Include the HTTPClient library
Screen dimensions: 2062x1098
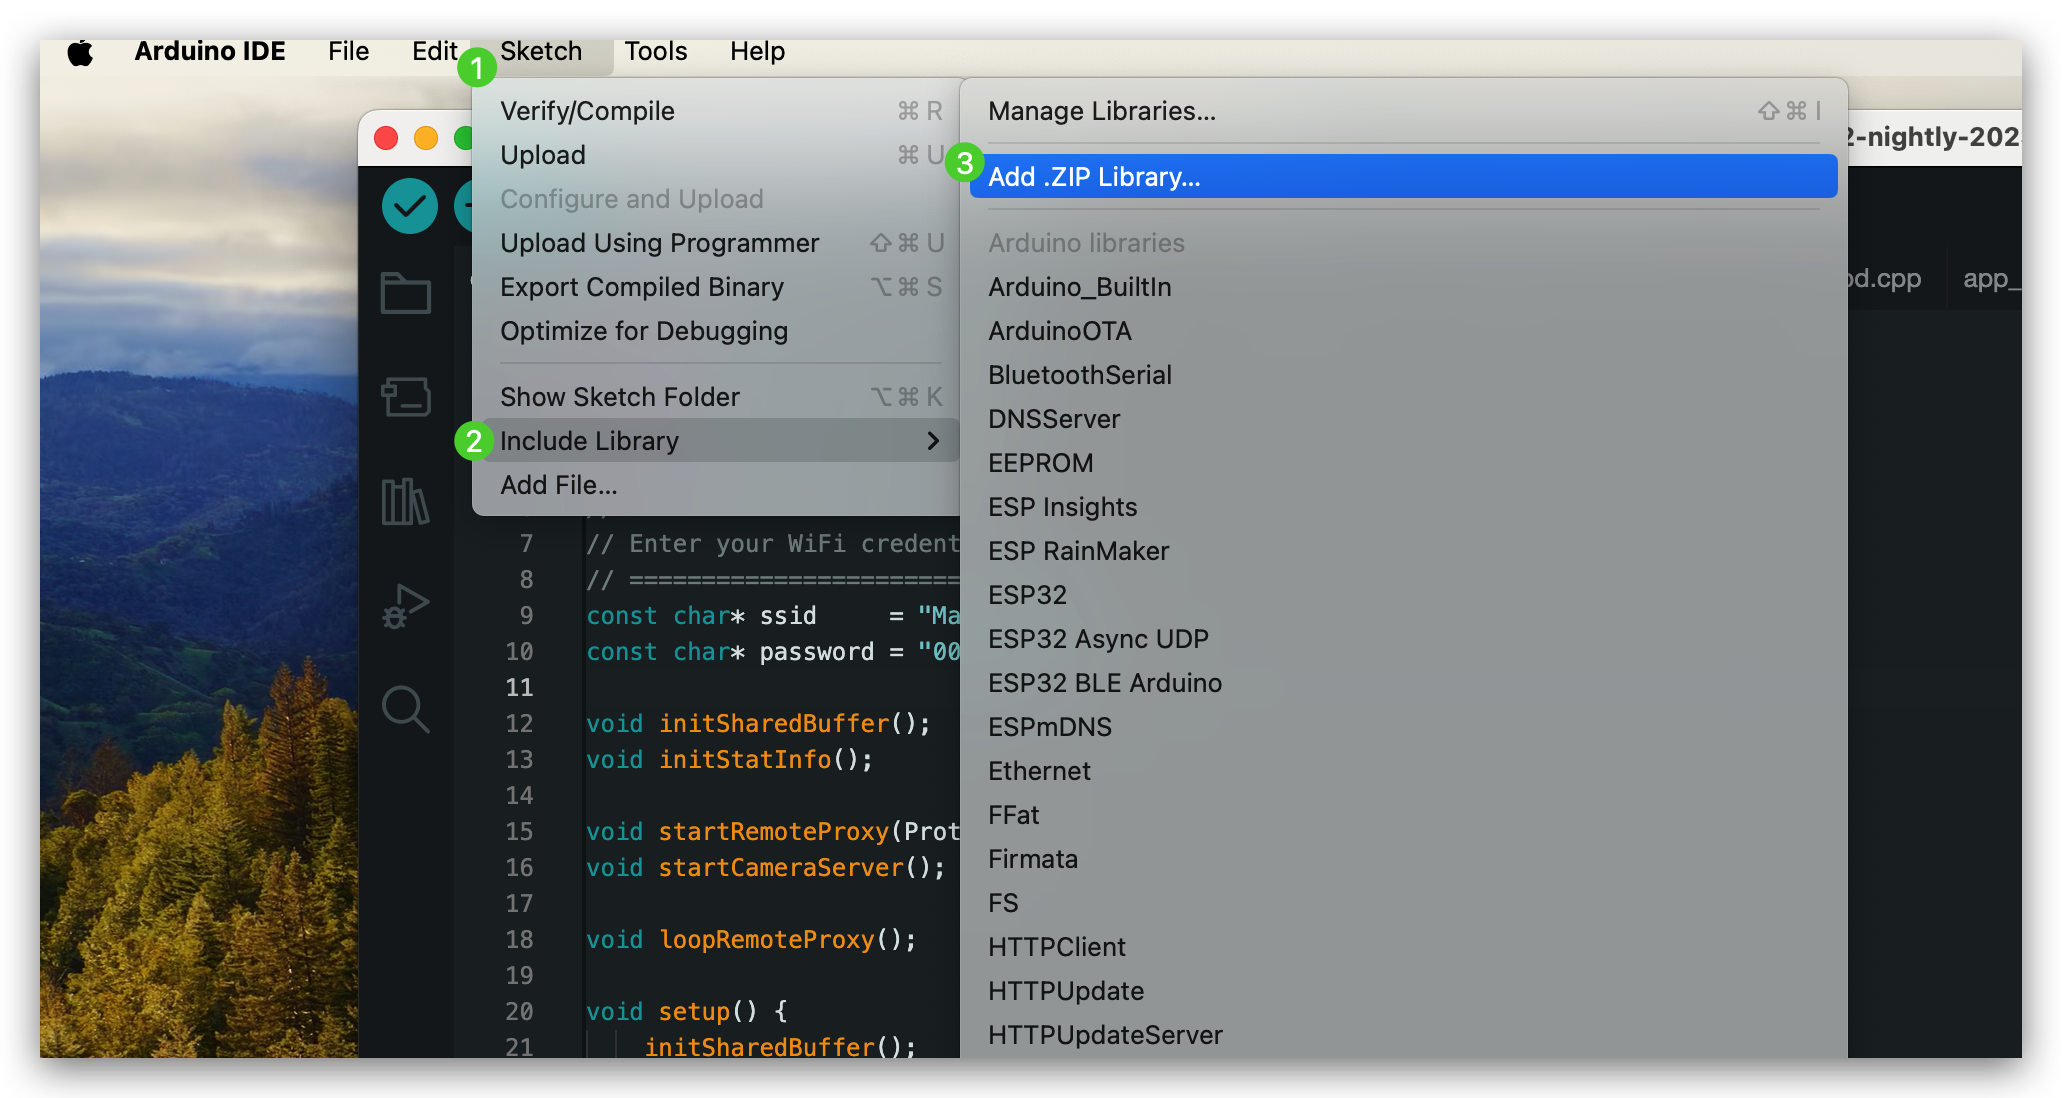[x=1403, y=947]
